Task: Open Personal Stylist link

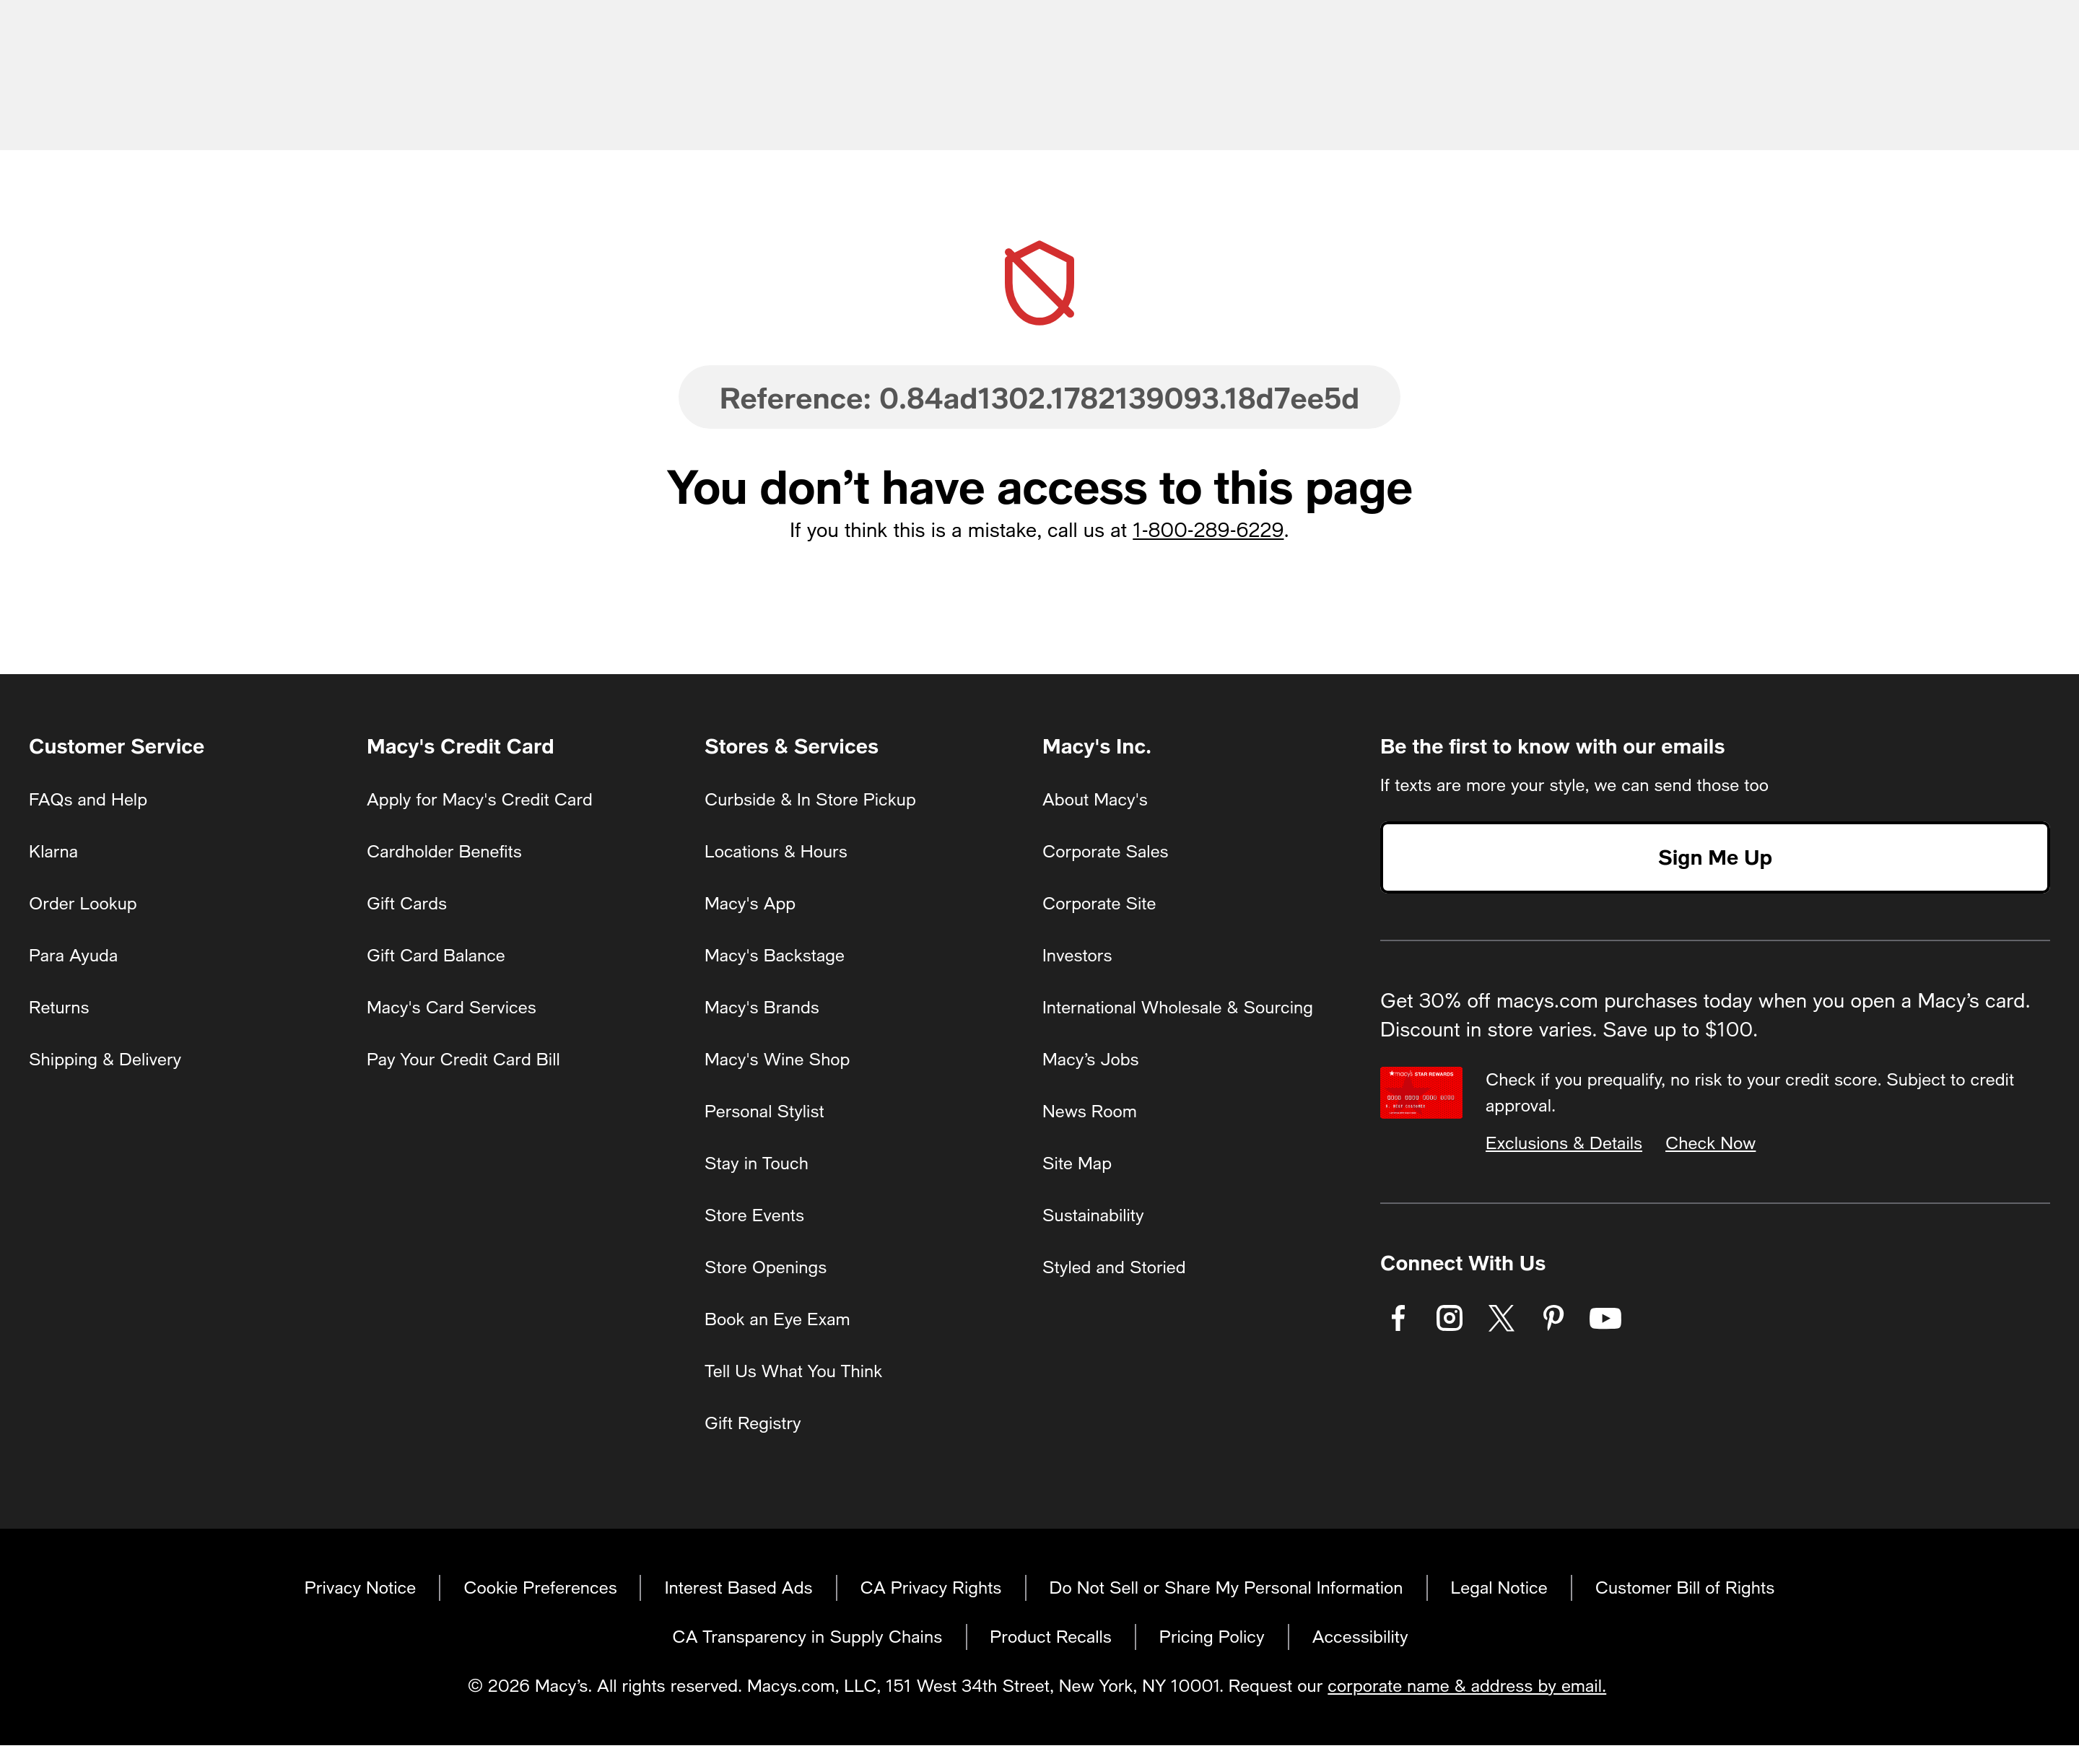Action: pos(764,1111)
